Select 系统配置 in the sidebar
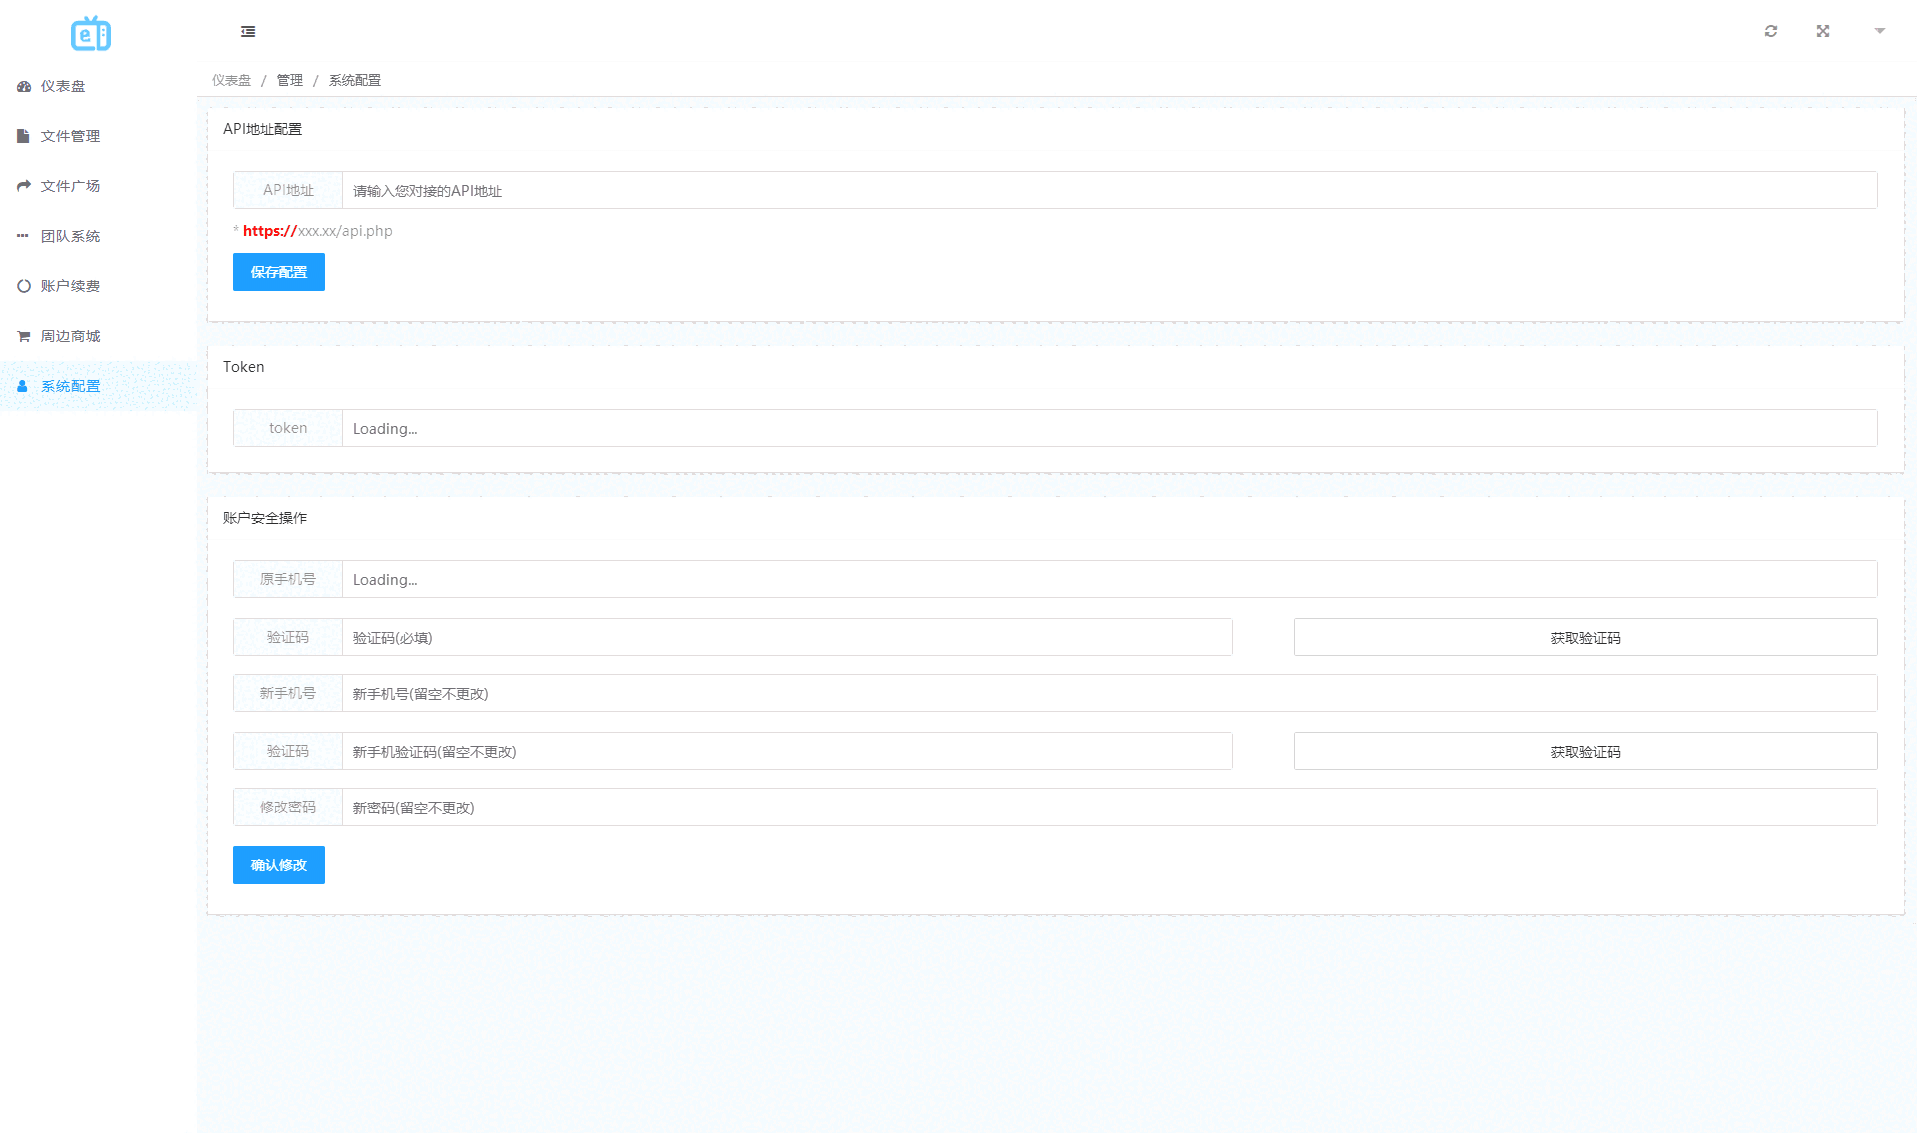Image resolution: width=1917 pixels, height=1133 pixels. tap(99, 386)
